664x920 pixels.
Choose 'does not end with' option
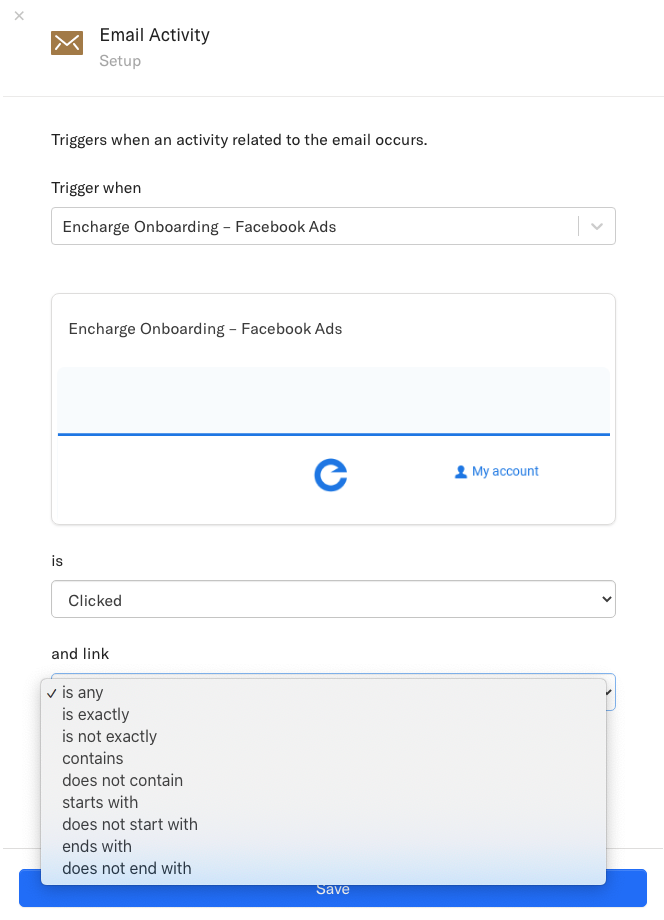[x=127, y=868]
